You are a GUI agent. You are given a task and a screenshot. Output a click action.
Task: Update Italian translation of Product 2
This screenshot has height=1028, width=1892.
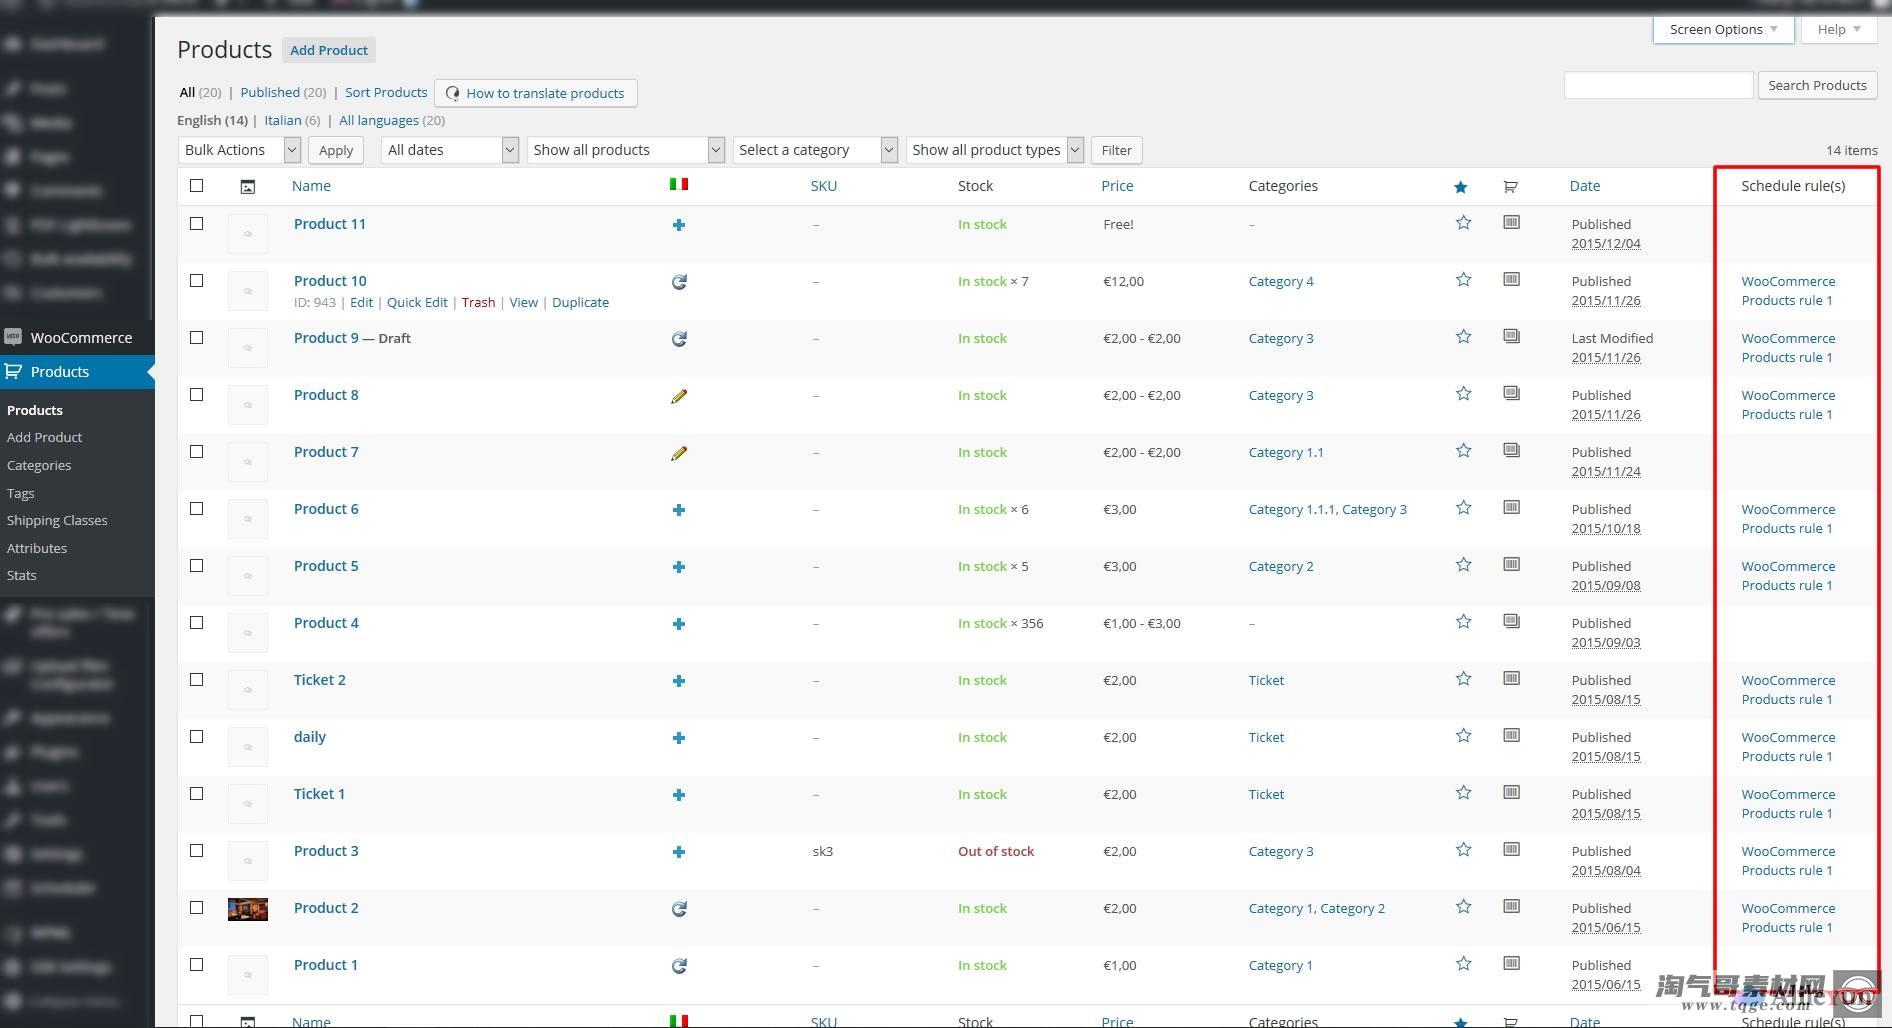tap(679, 909)
